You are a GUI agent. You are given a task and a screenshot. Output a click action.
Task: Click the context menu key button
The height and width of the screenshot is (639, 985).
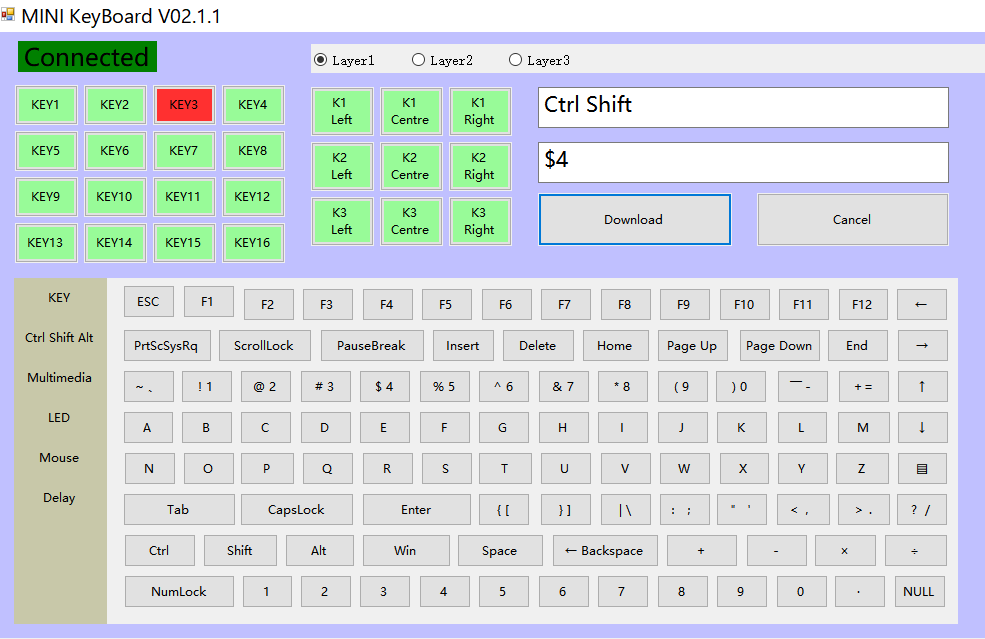922,469
